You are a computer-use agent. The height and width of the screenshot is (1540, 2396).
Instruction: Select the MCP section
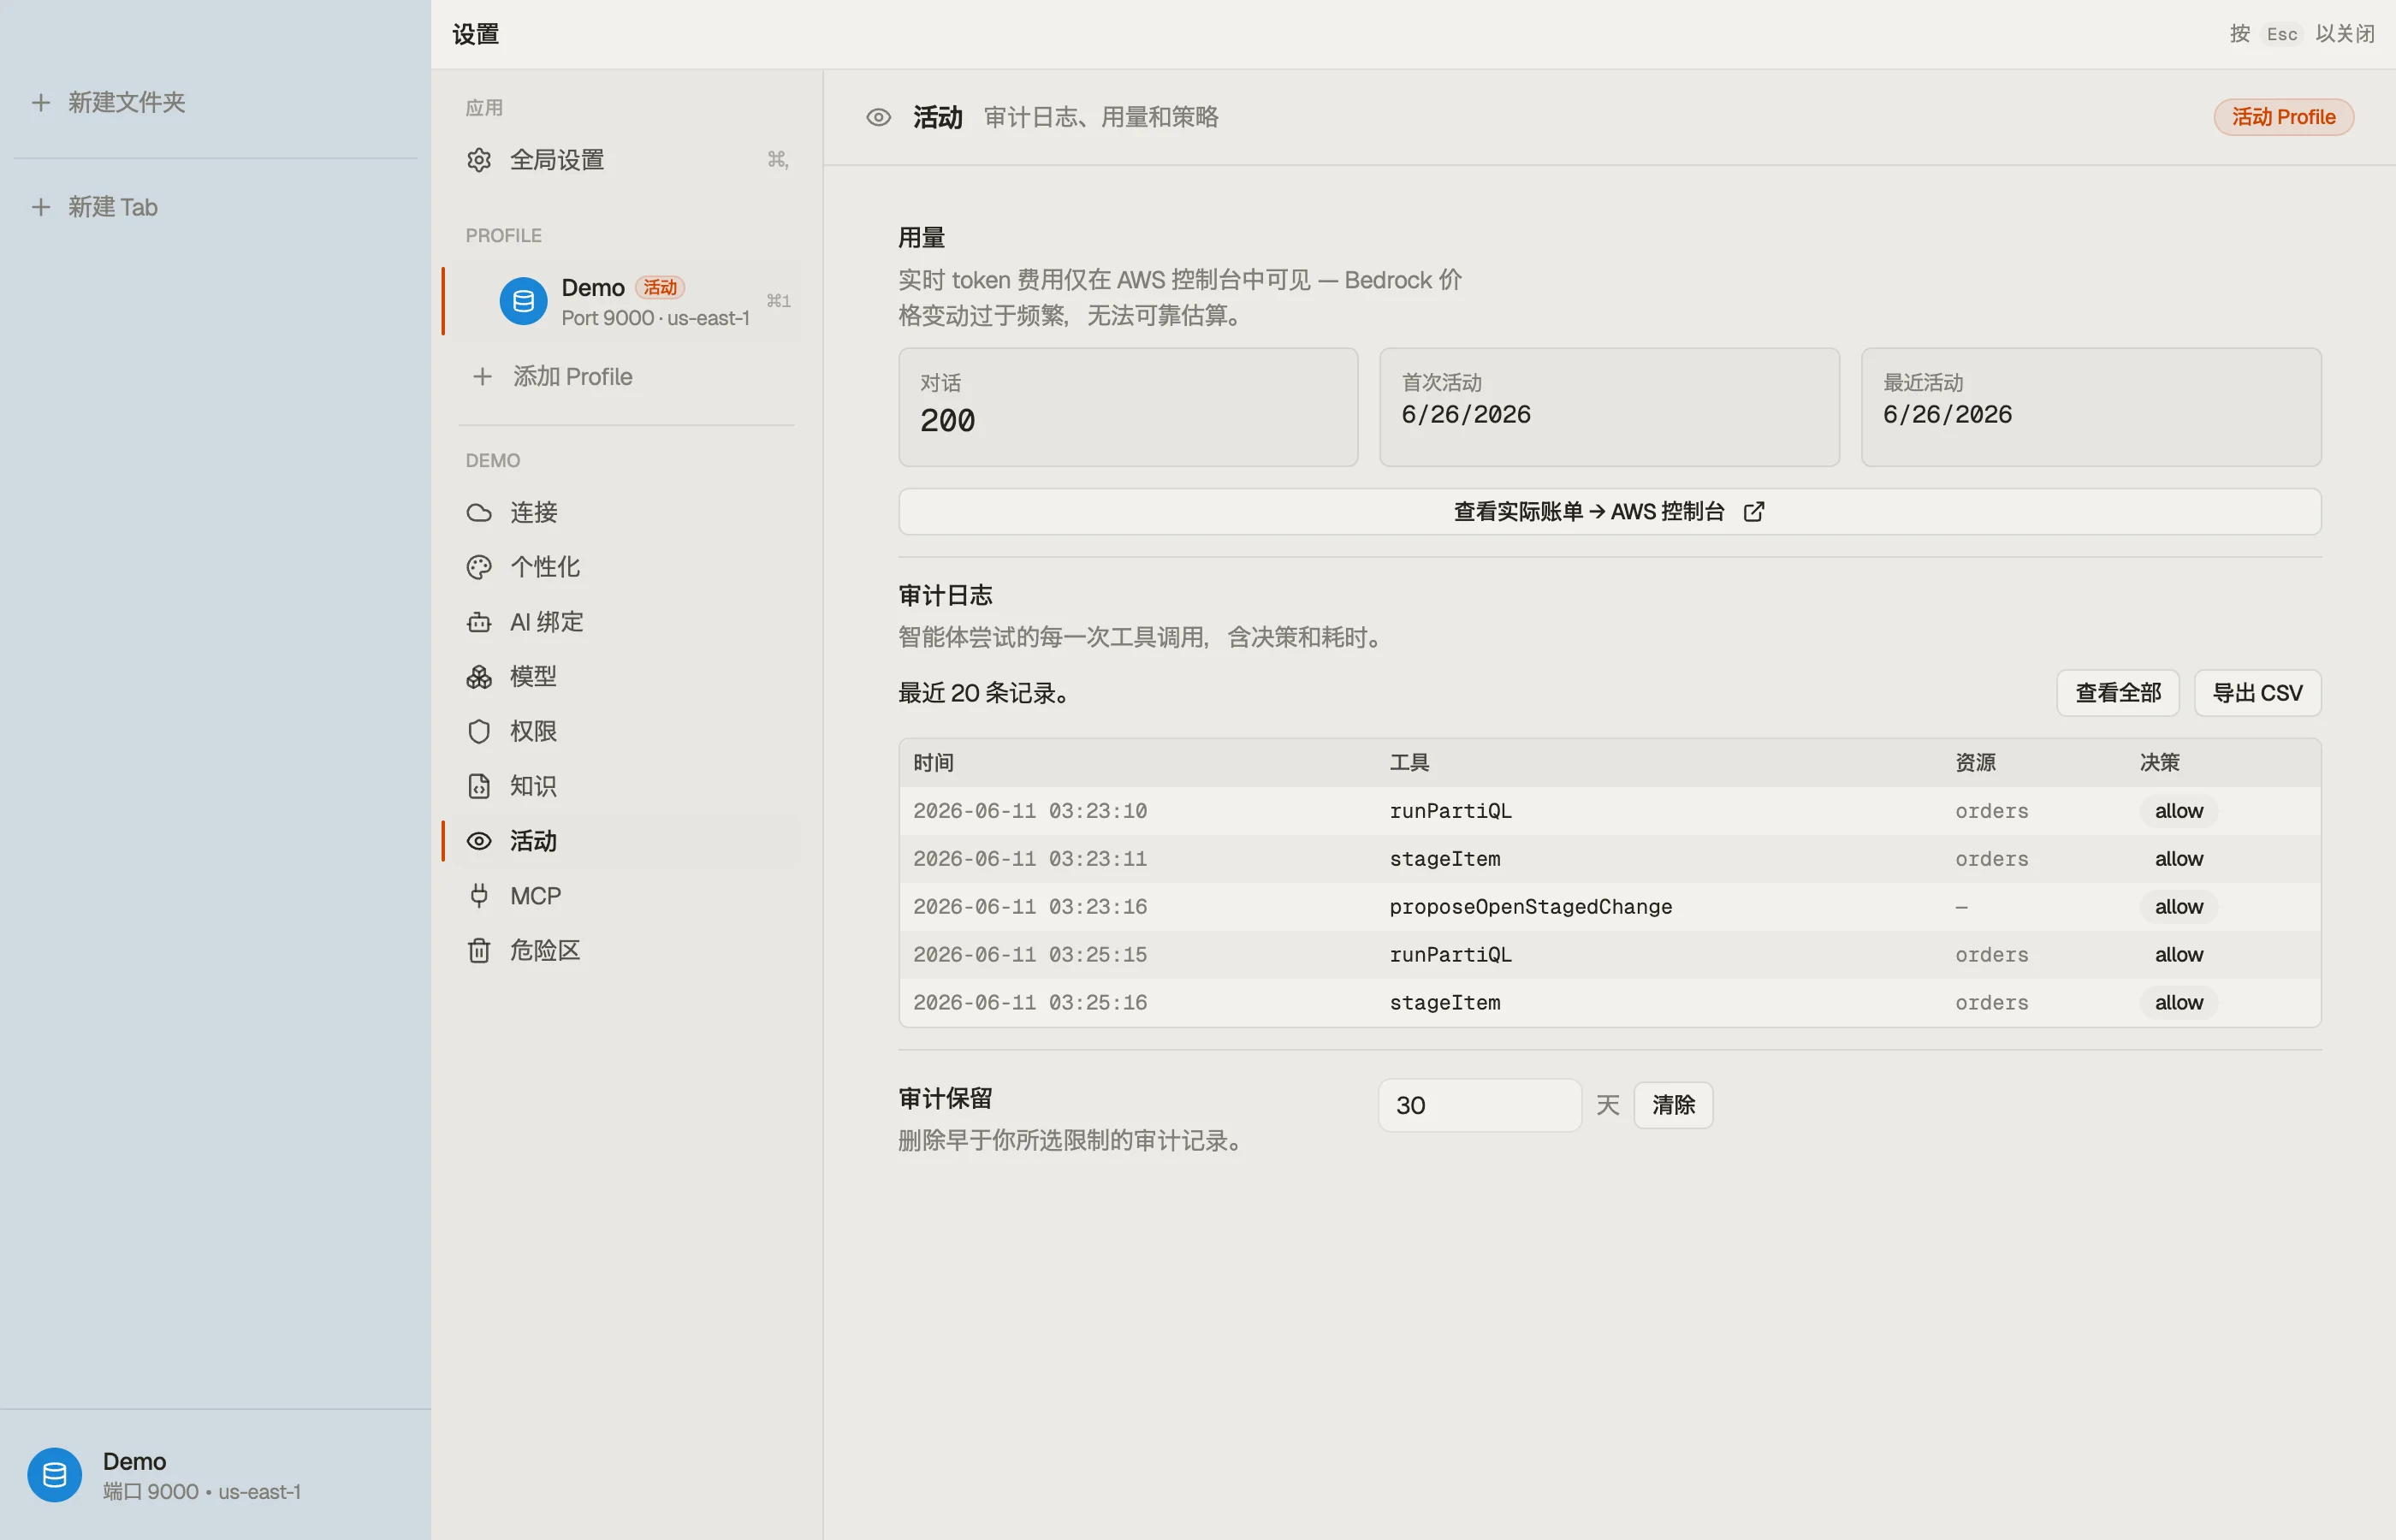(x=627, y=895)
